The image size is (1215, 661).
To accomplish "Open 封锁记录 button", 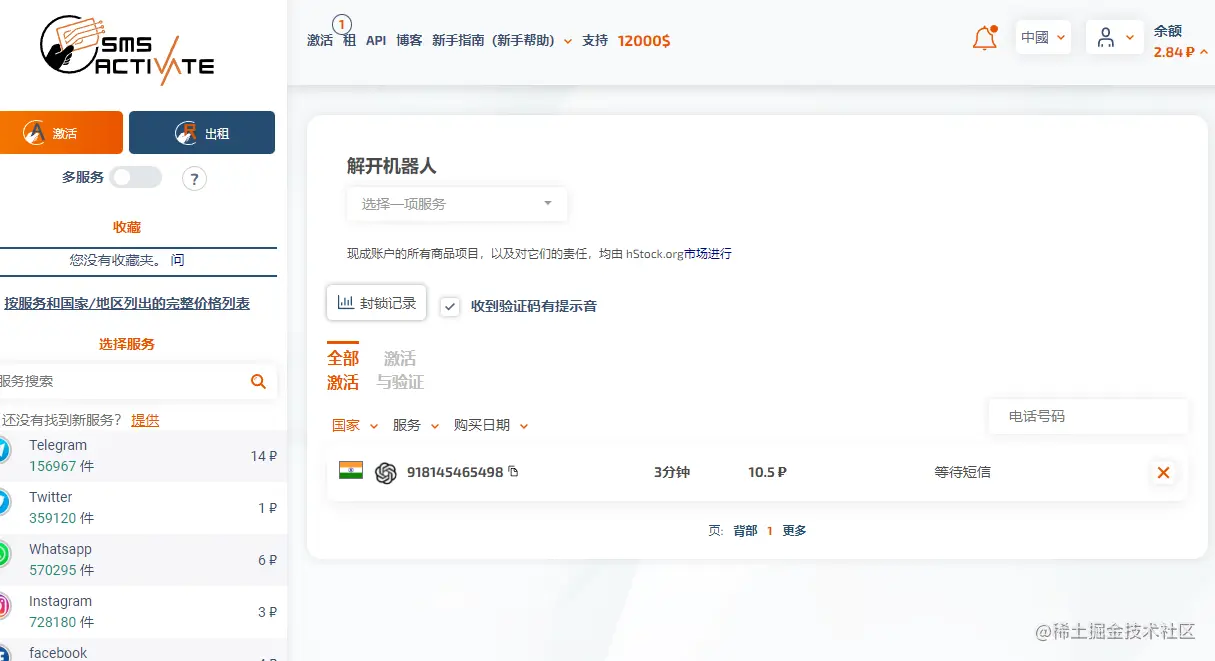I will (377, 303).
